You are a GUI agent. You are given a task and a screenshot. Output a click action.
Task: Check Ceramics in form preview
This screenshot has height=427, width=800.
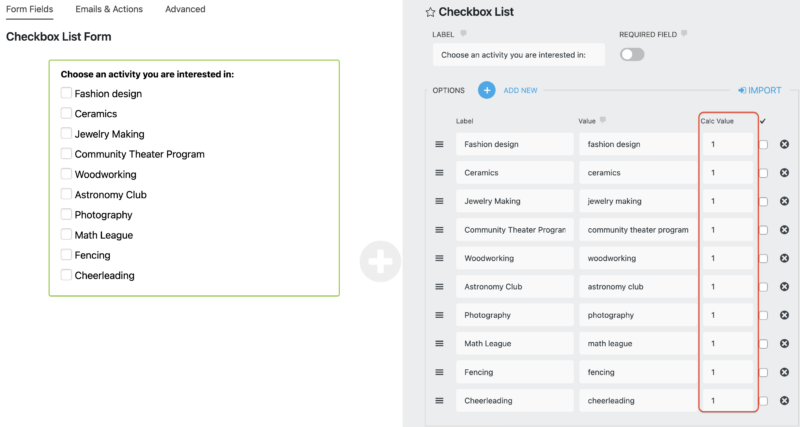tap(66, 113)
